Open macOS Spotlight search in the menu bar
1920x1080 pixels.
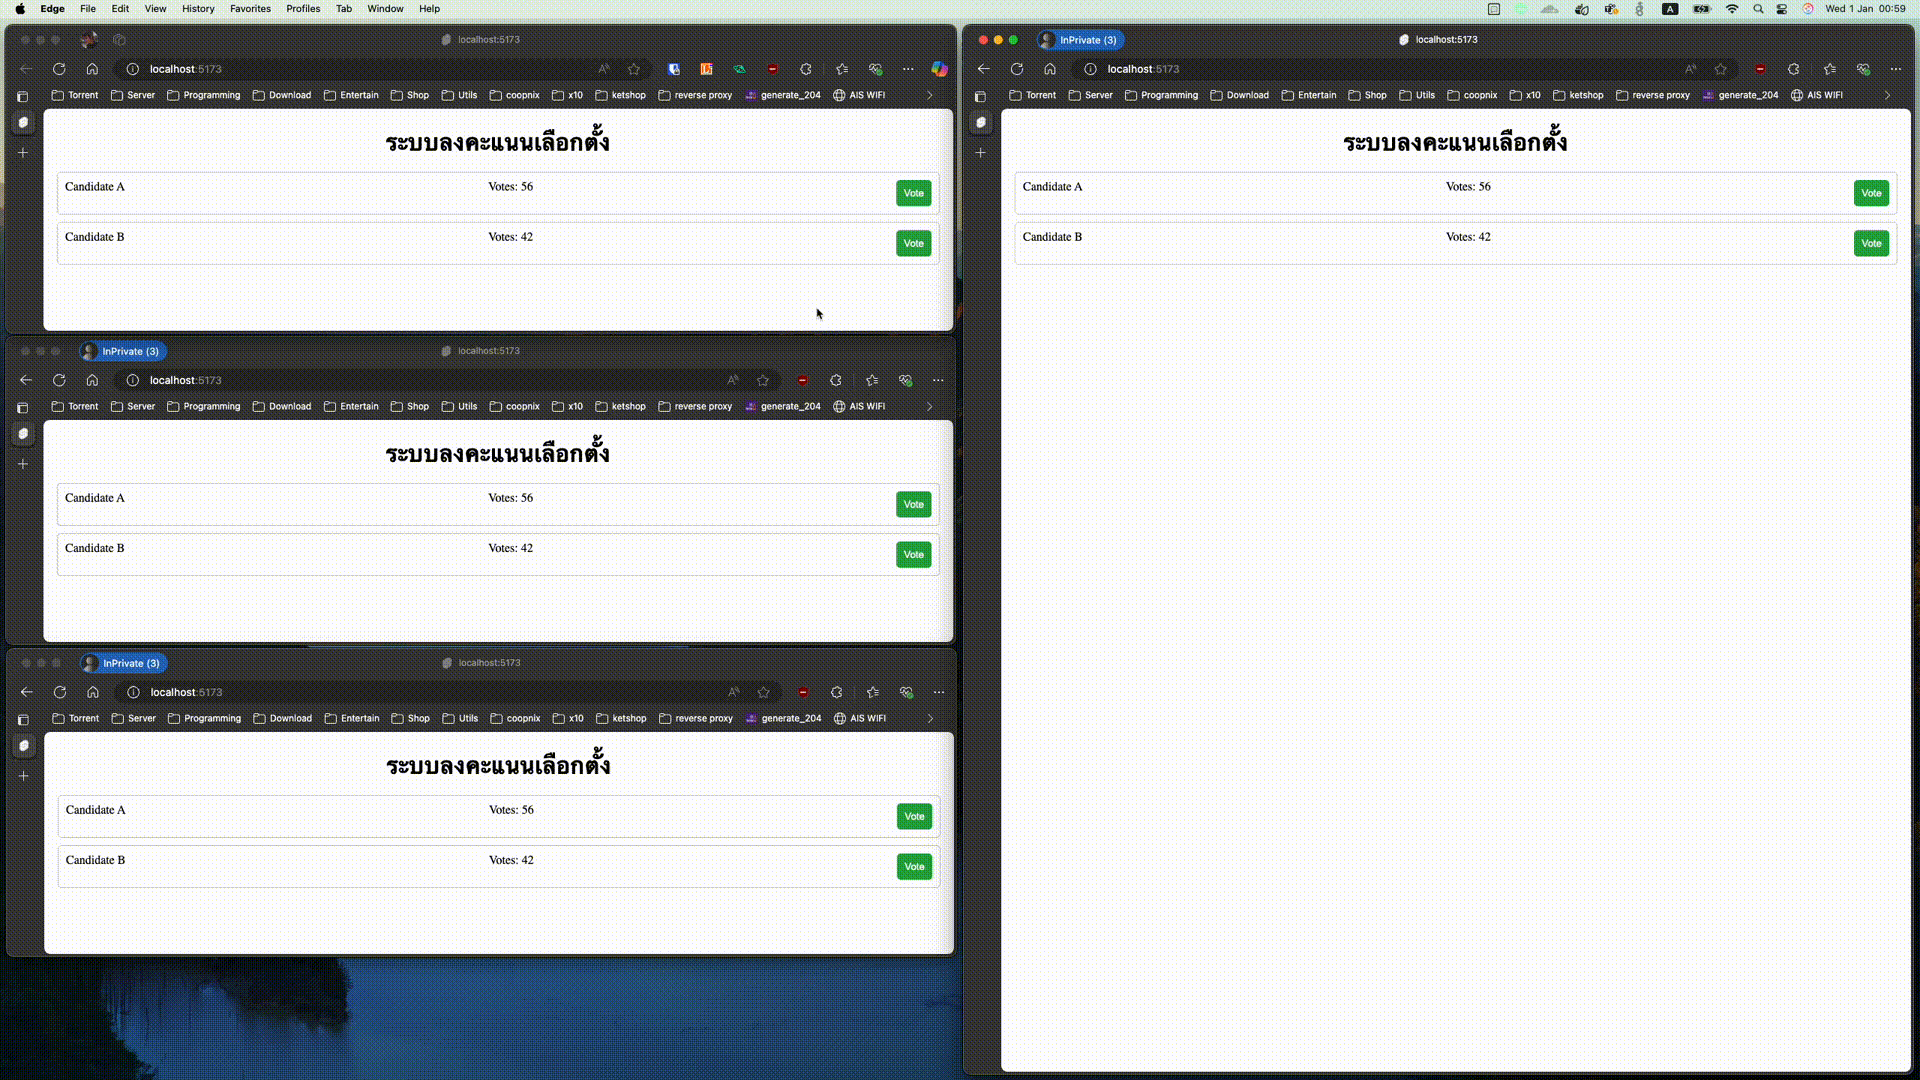coord(1758,9)
